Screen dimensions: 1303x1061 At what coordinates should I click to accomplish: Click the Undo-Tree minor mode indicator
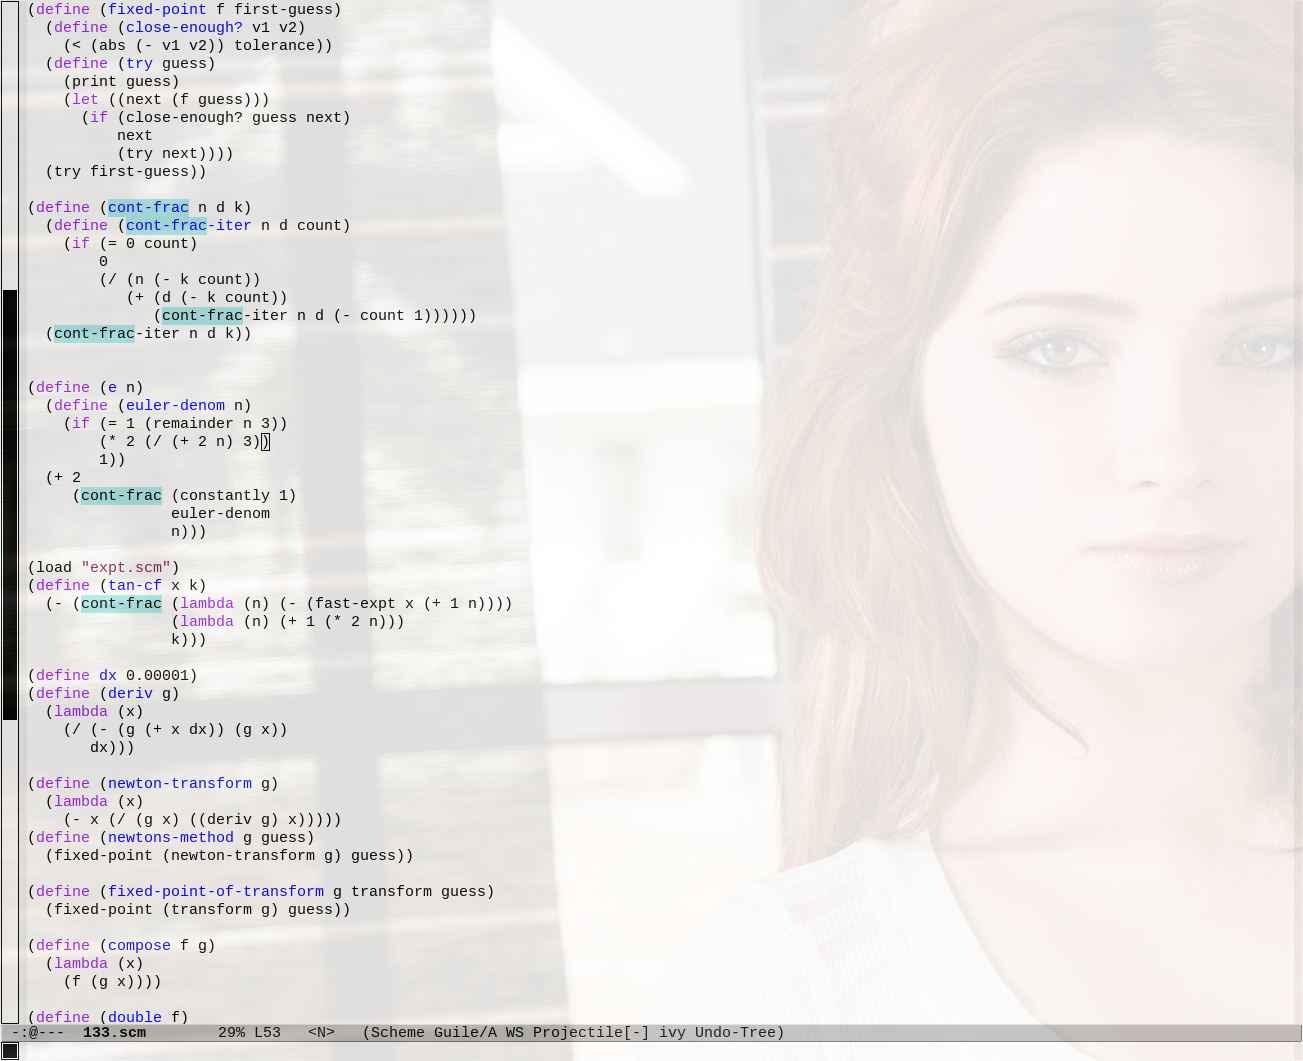(735, 1032)
